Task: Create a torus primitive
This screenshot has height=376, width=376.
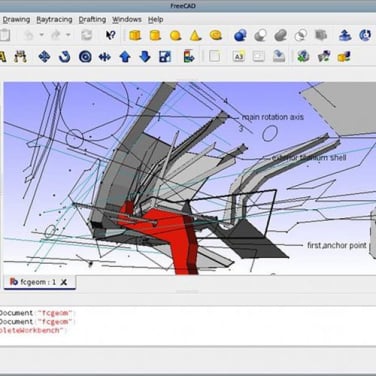Action: point(216,35)
